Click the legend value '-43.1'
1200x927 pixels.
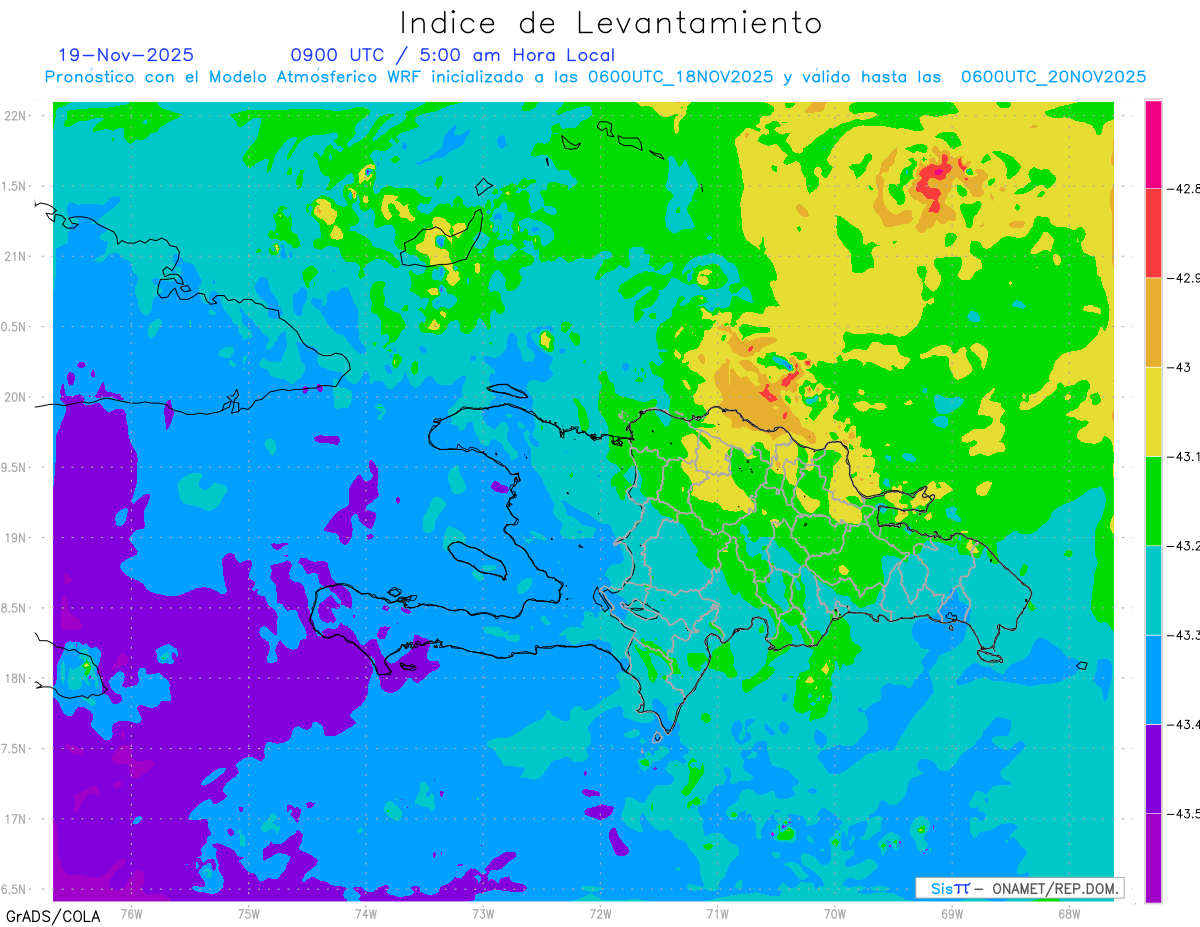pyautogui.click(x=1184, y=456)
